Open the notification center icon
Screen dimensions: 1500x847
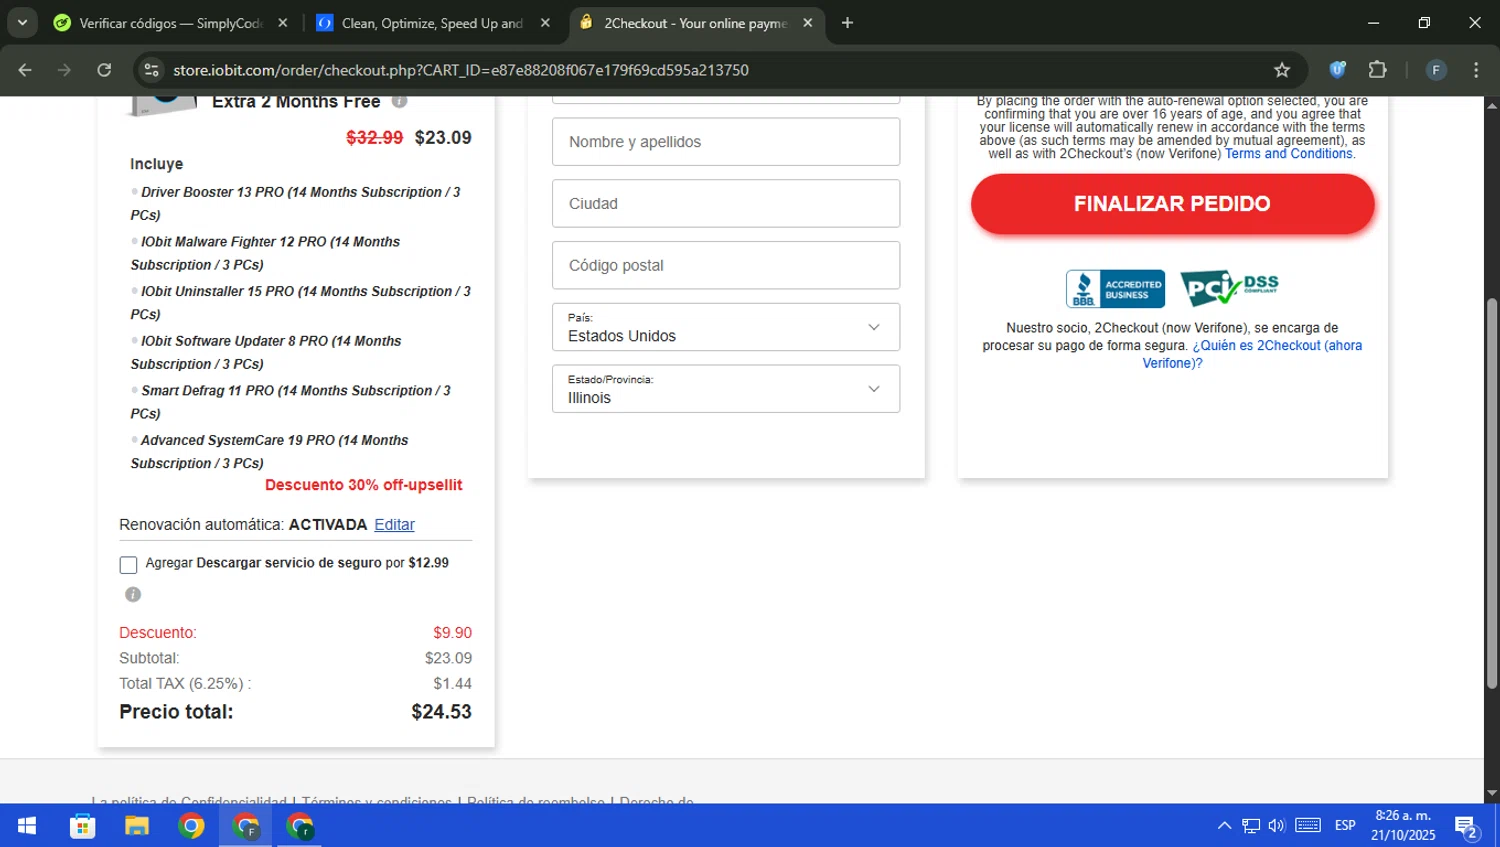click(x=1467, y=826)
